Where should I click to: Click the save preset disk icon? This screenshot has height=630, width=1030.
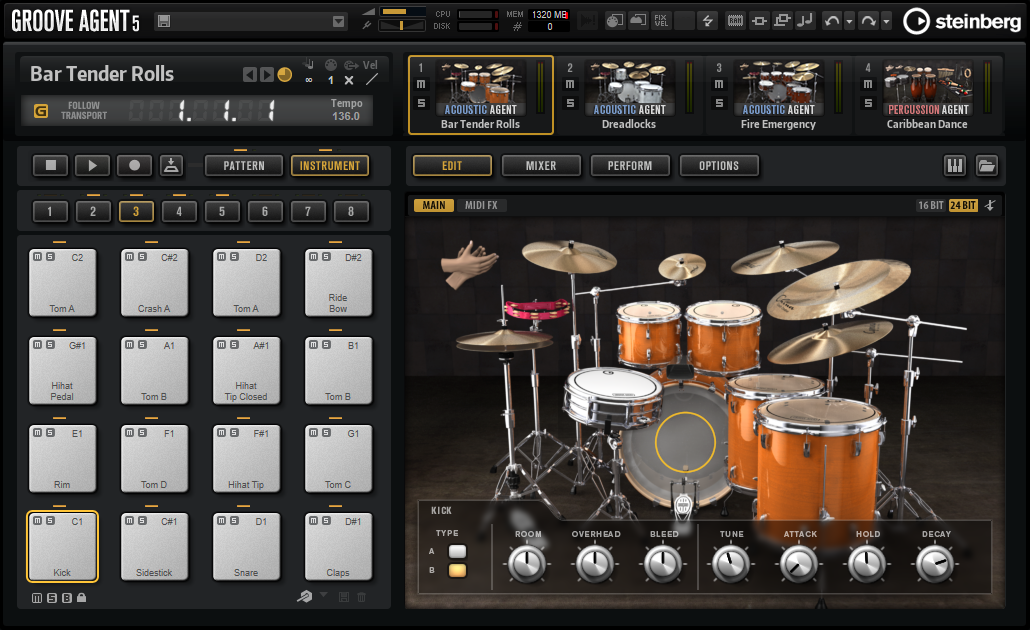tap(164, 22)
